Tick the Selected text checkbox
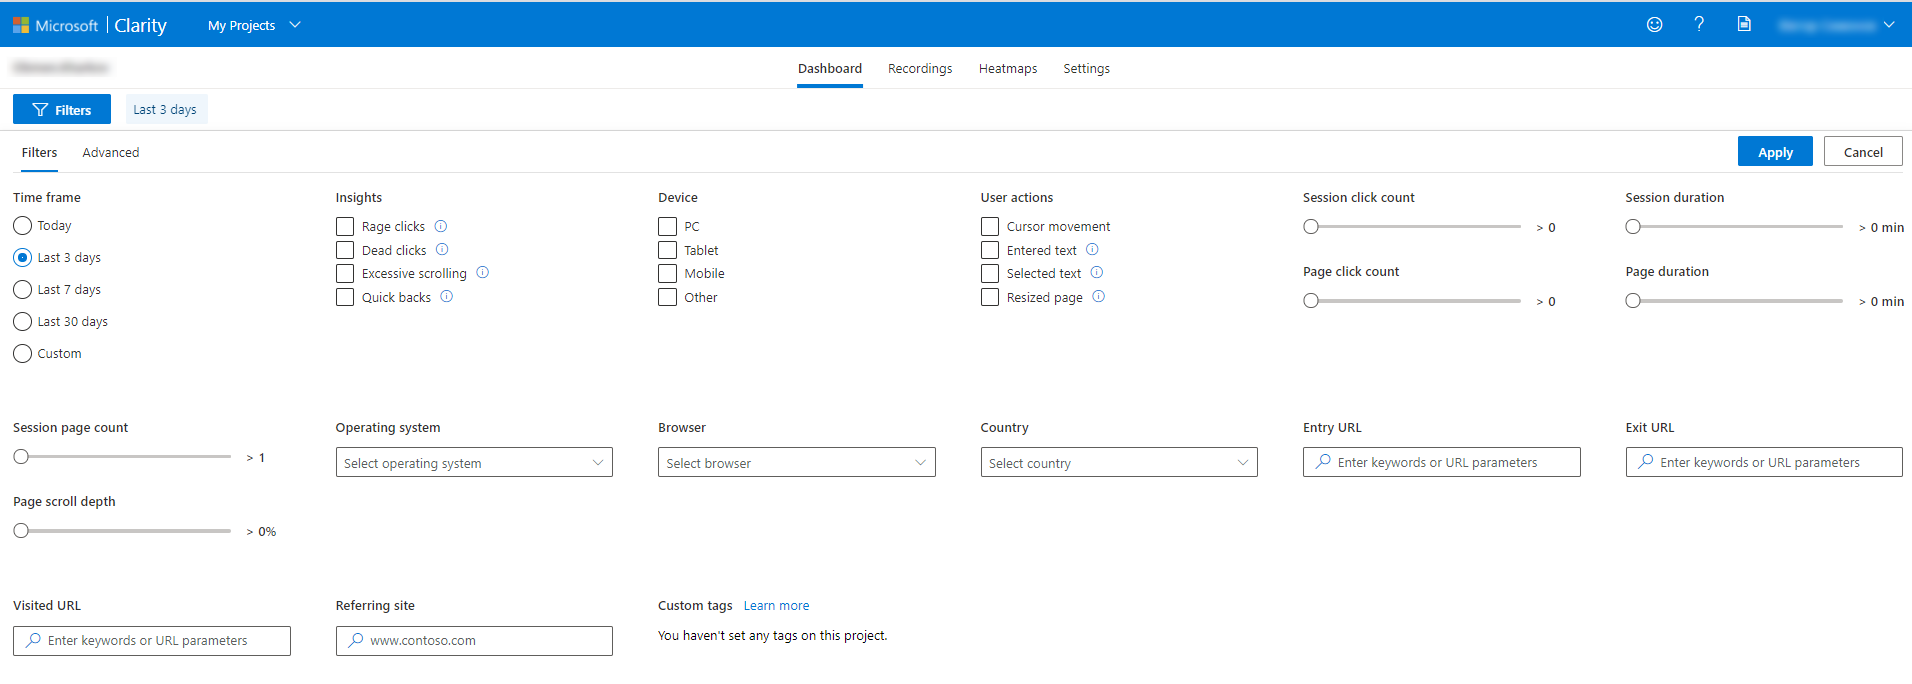Screen dimensions: 1912x684 coord(990,273)
